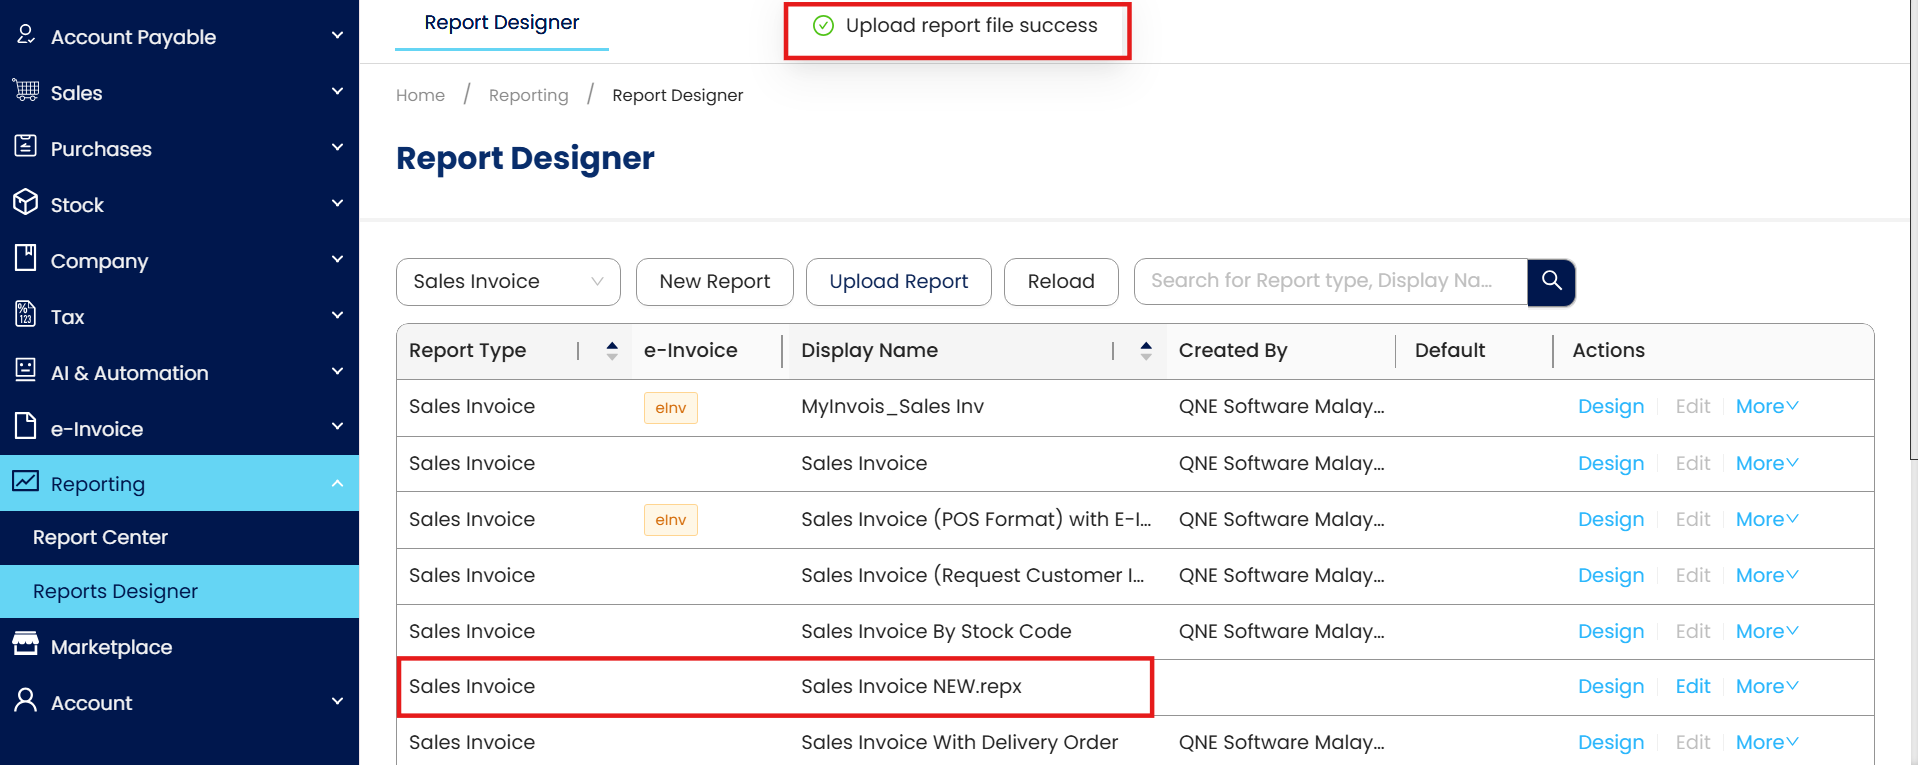Select the Report Designer tab

click(x=501, y=23)
